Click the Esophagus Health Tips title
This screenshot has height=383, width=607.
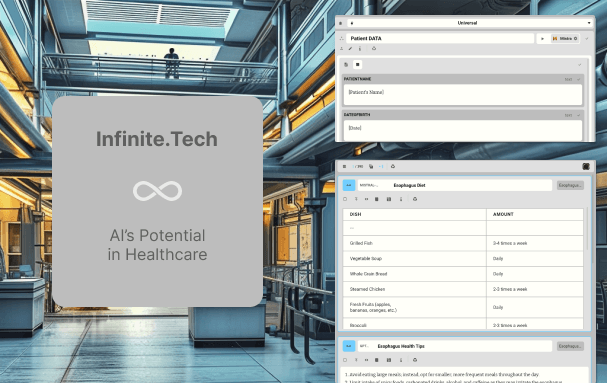click(x=401, y=346)
